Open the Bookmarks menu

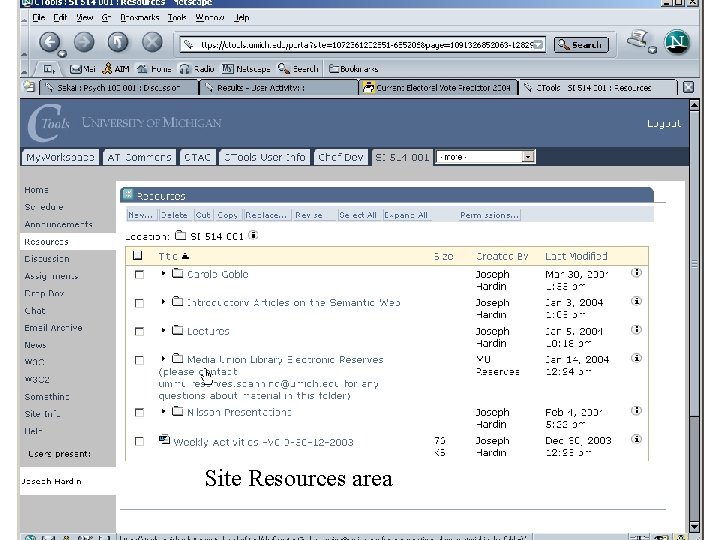click(x=140, y=17)
